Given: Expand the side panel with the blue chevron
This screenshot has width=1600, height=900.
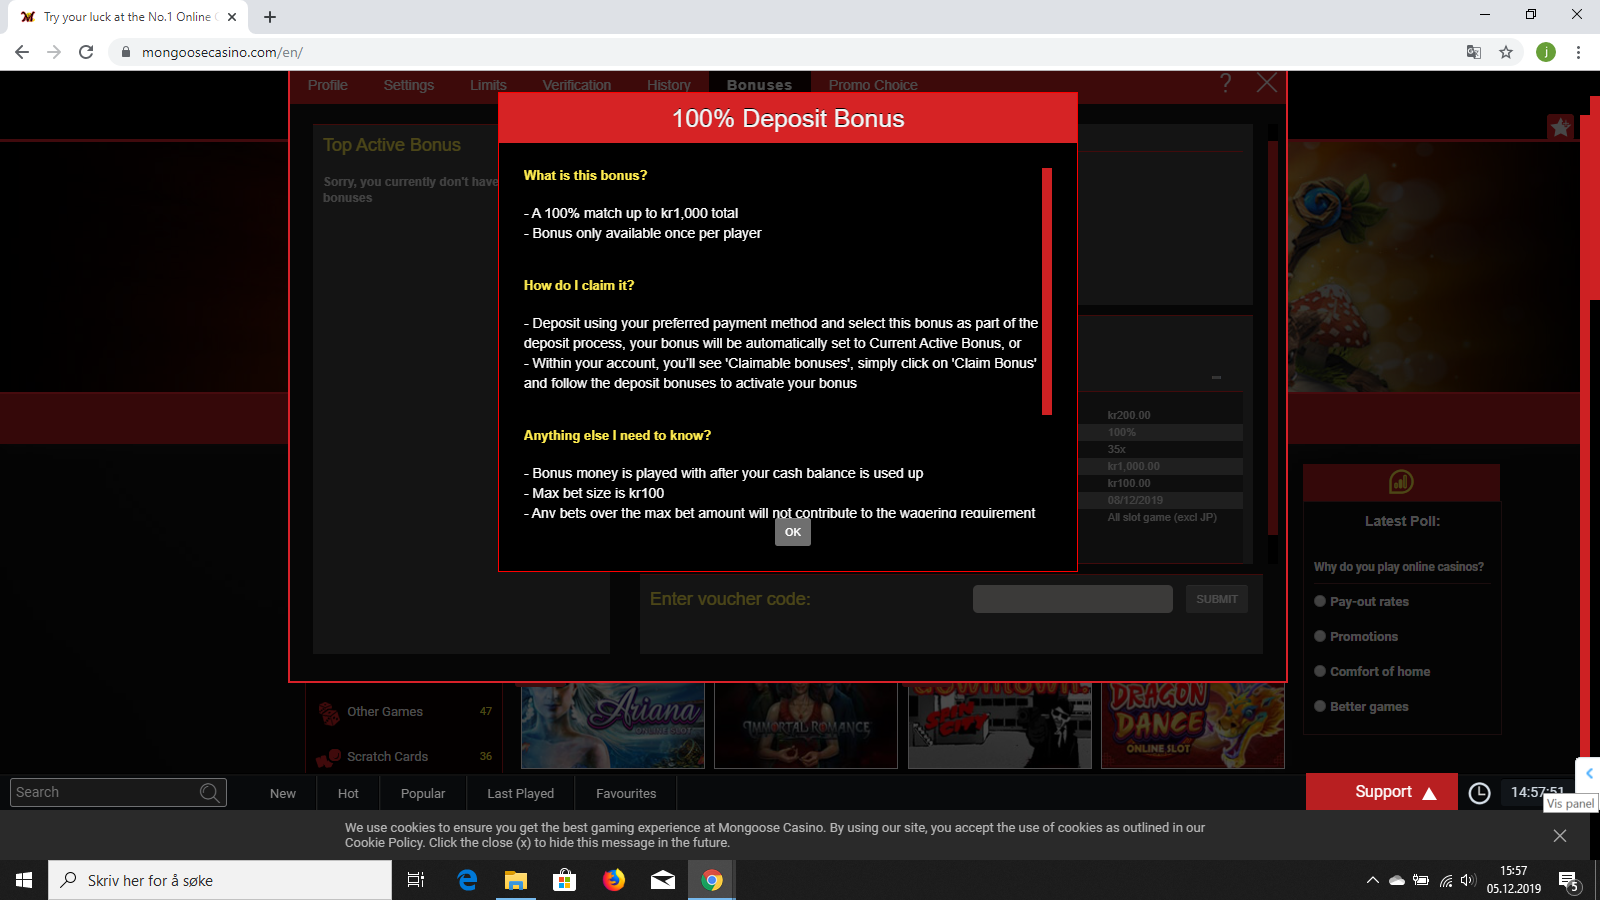Looking at the screenshot, I should [x=1589, y=773].
